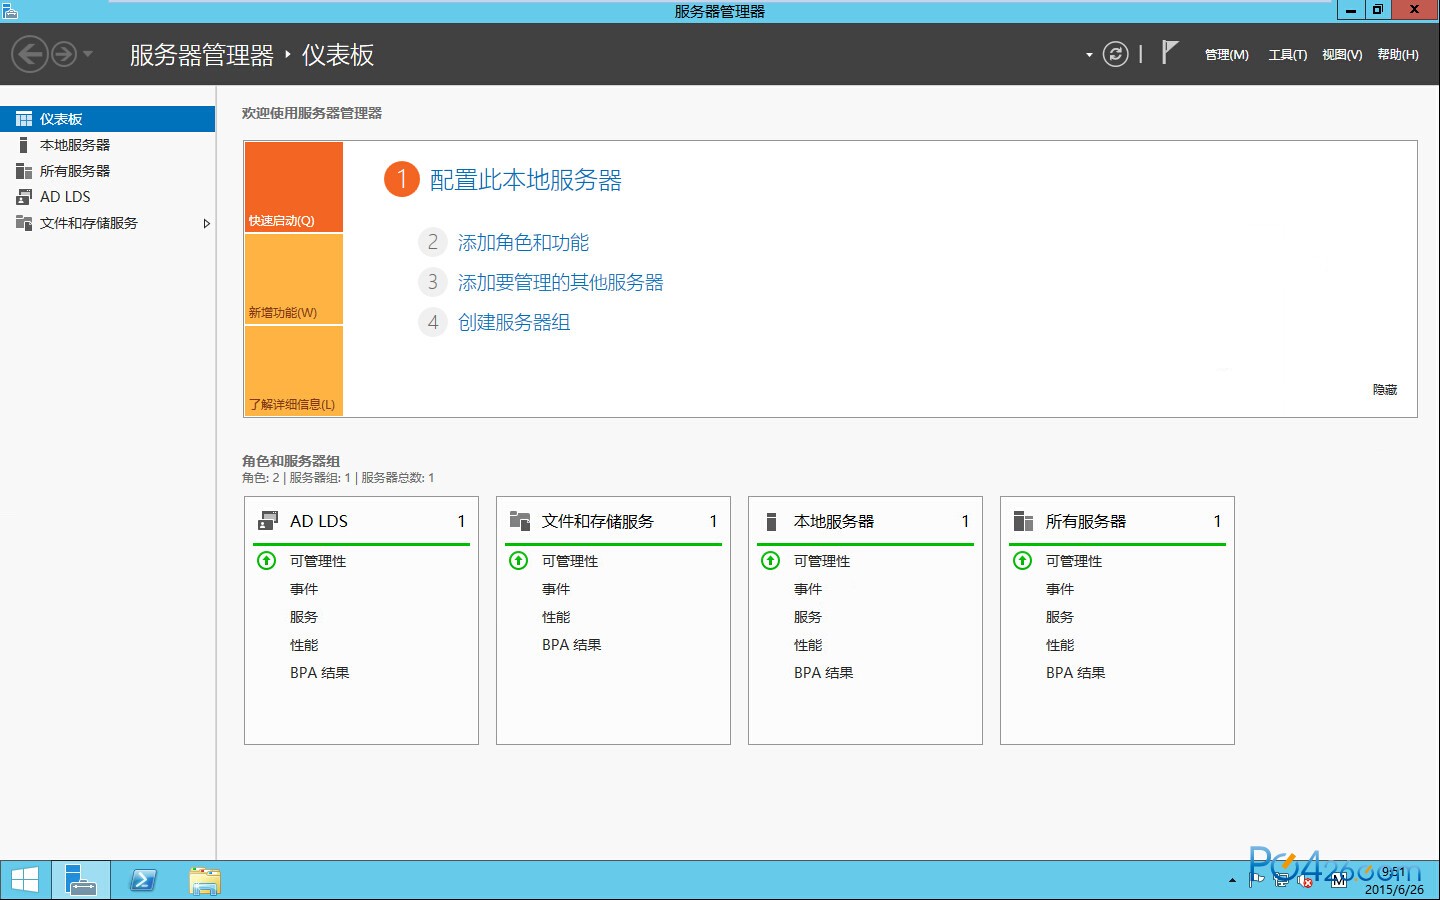Open 事件 in the 文件和存储服务 tile
This screenshot has height=900, width=1440.
[556, 589]
